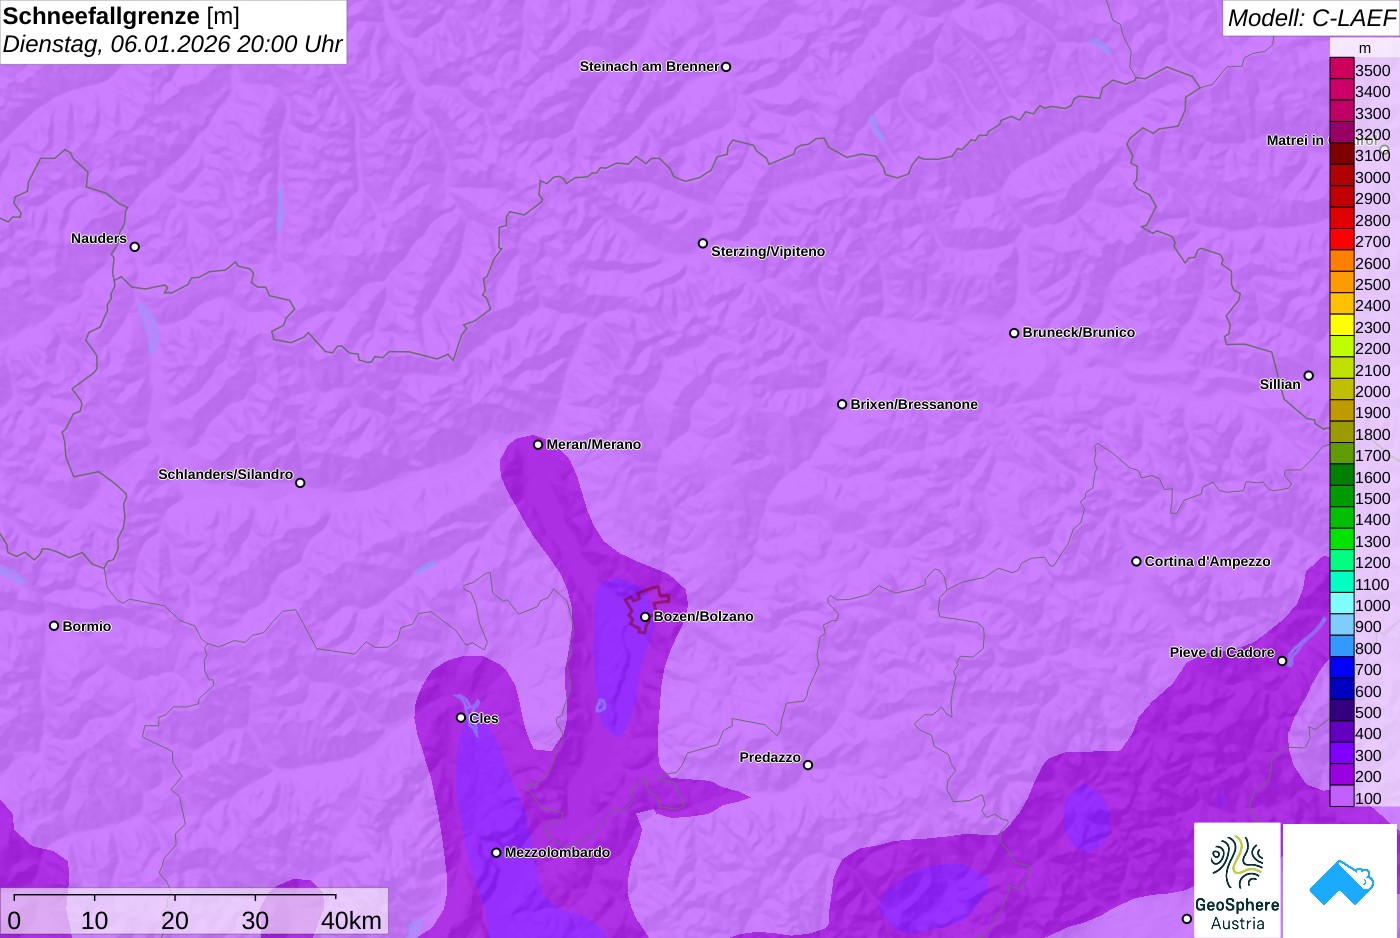Select the Meran/Merano city marker dot

[x=538, y=445]
